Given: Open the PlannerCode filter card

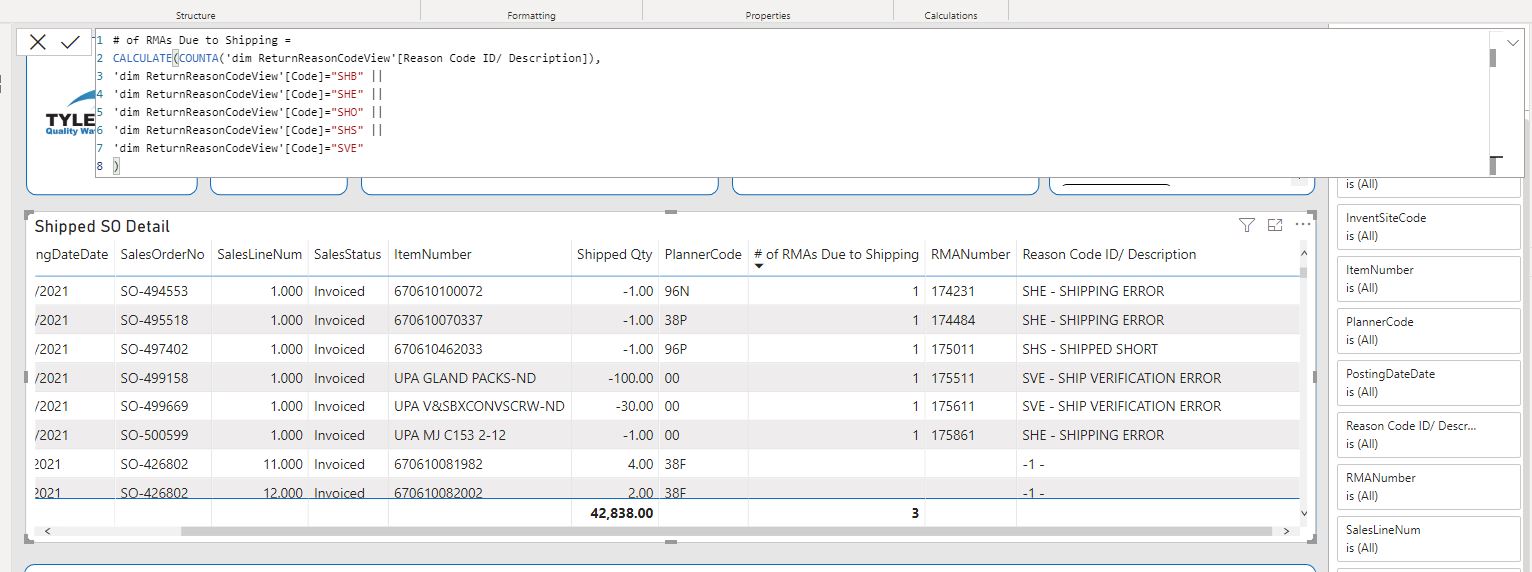Looking at the screenshot, I should (1428, 331).
